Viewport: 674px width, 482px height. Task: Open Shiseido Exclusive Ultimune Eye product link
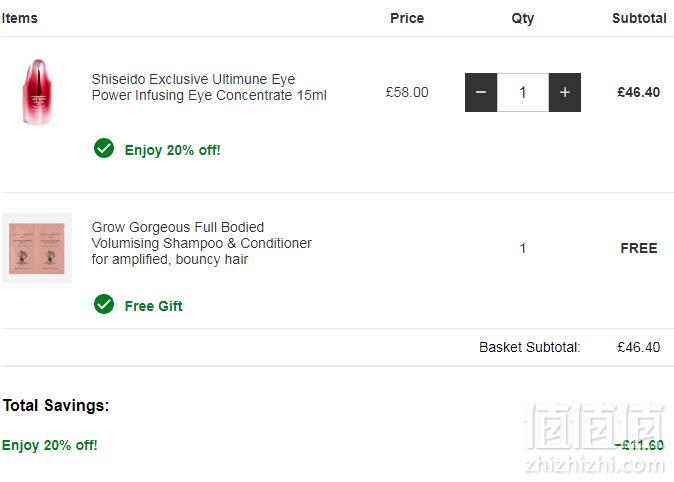[x=209, y=87]
